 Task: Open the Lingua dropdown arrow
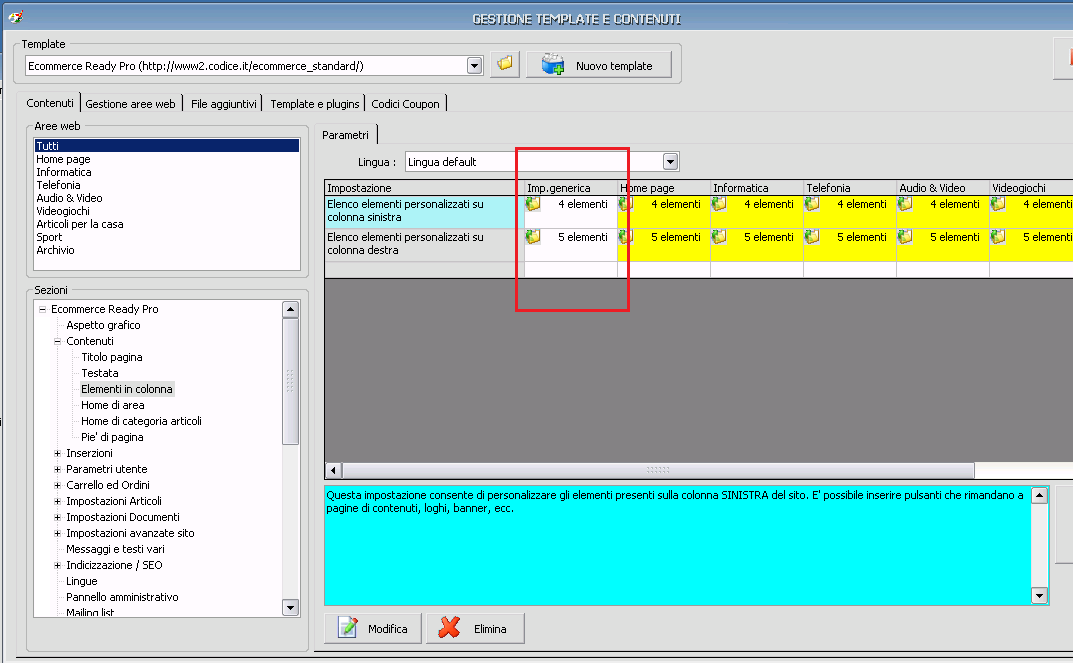pos(670,161)
